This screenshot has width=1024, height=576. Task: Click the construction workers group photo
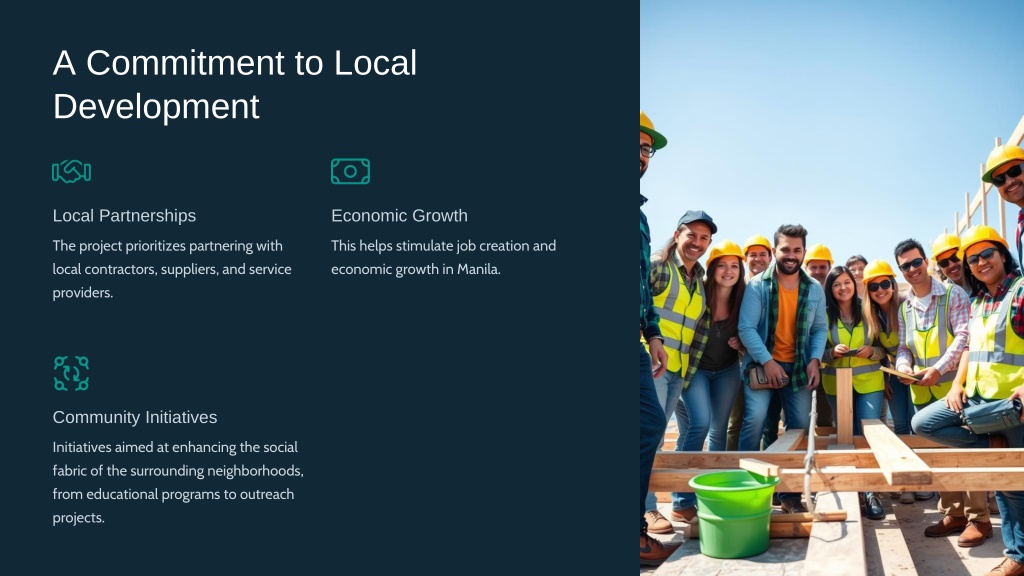832,288
